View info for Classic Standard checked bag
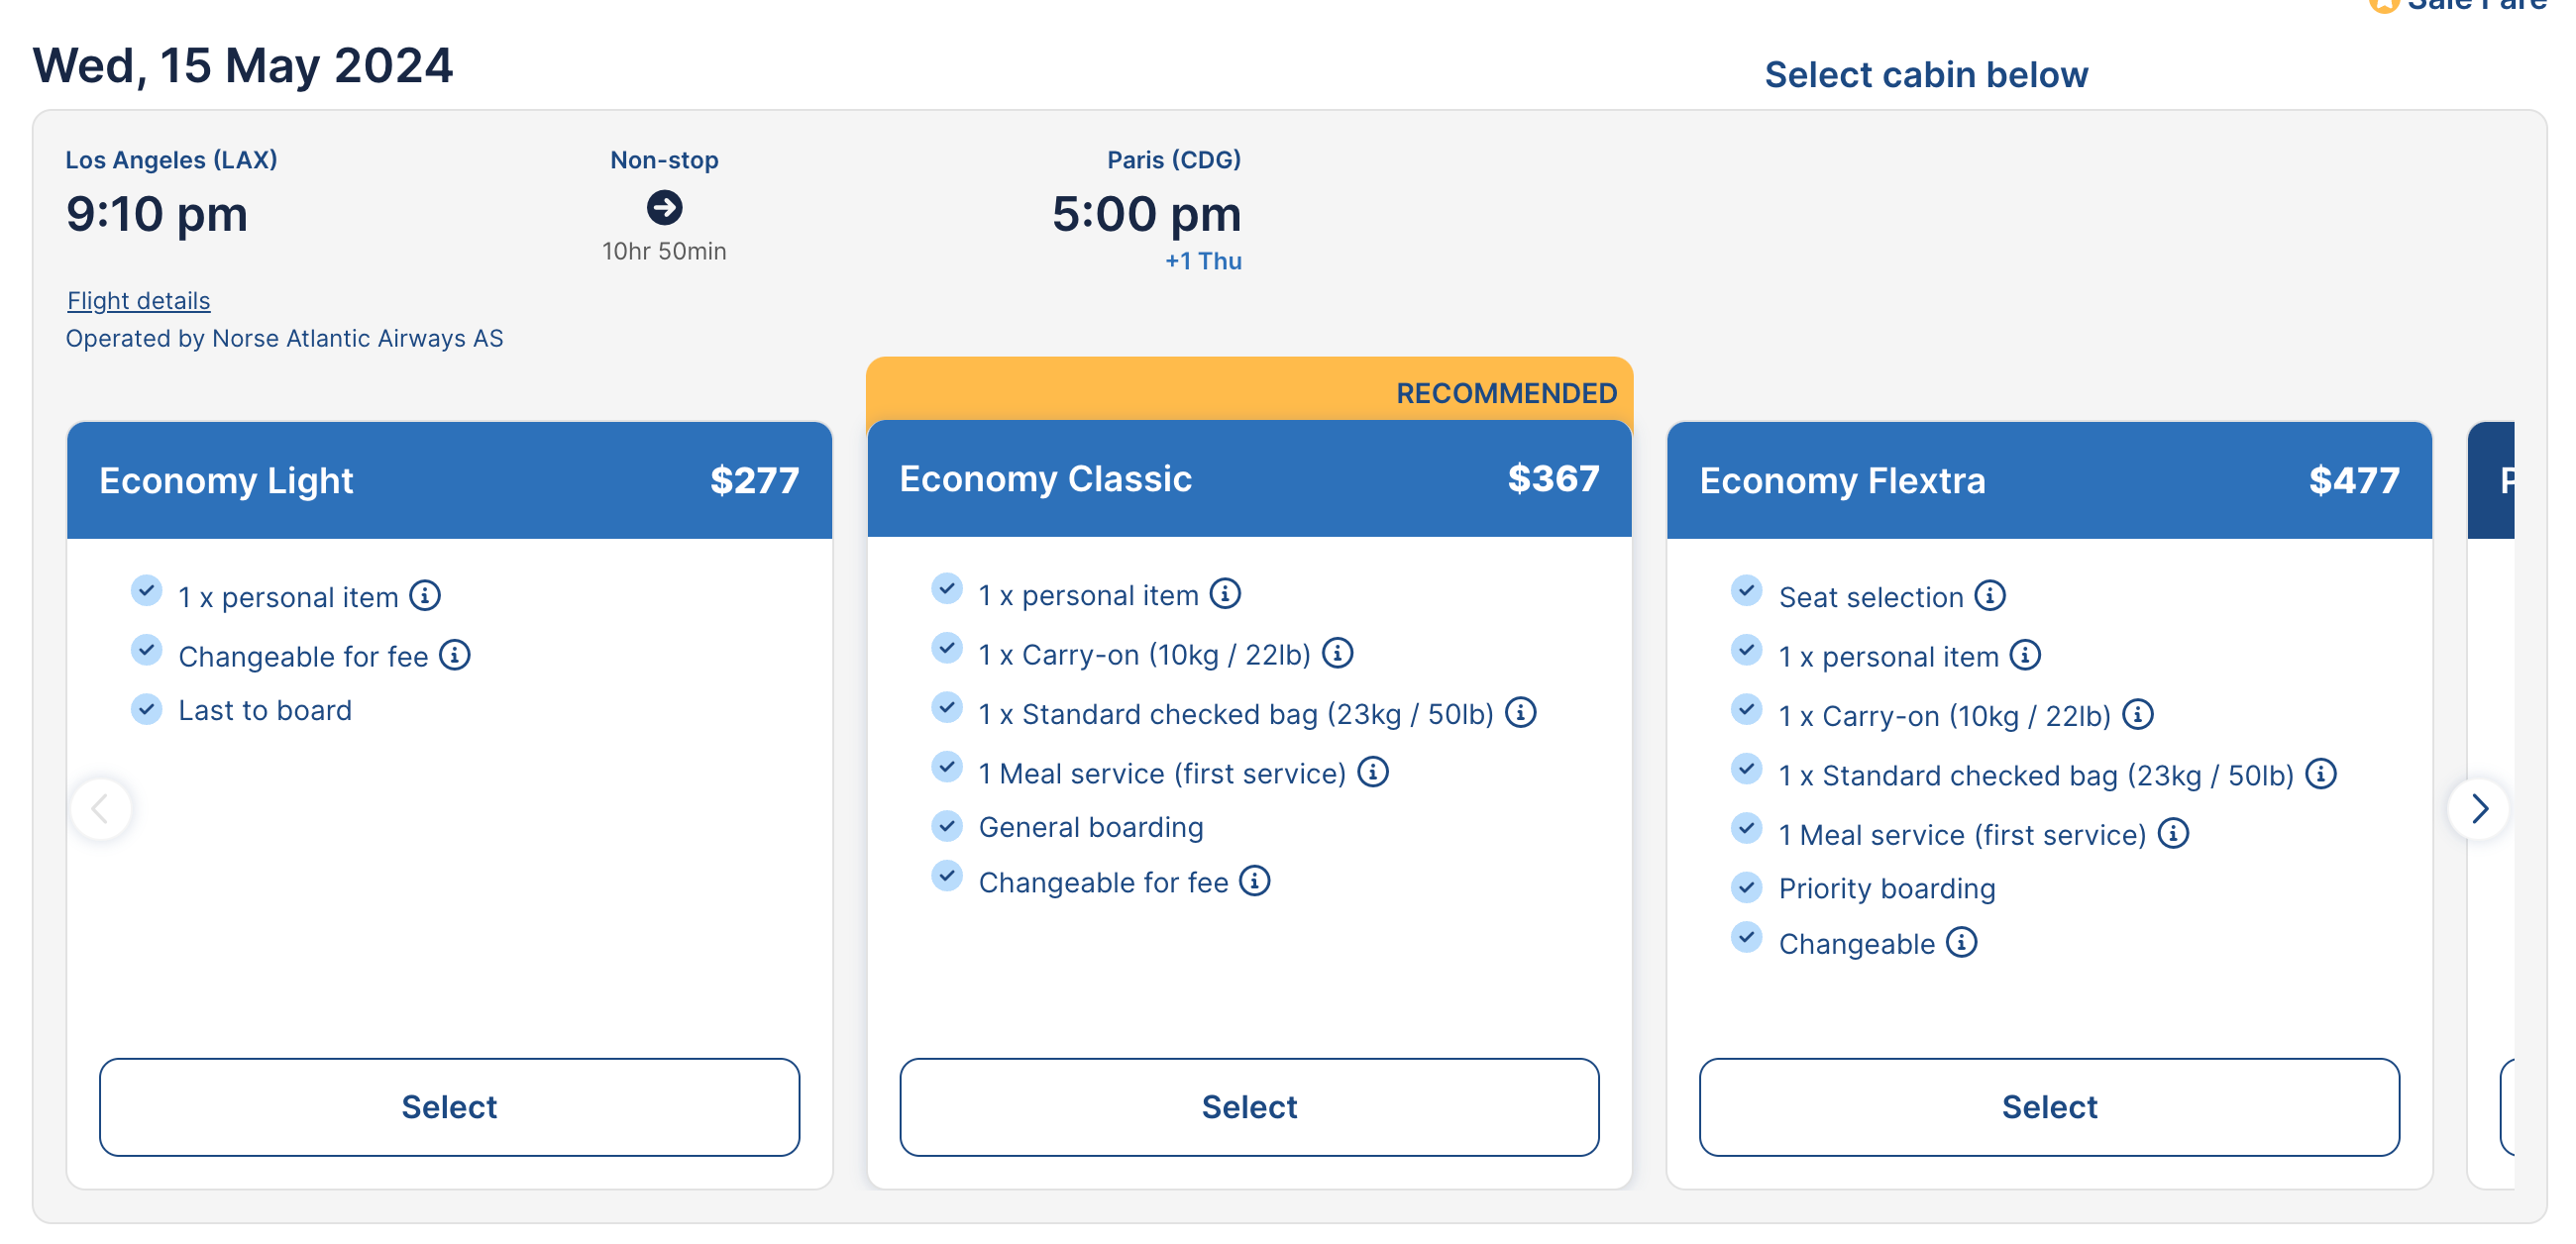Image resolution: width=2576 pixels, height=1244 pixels. coord(1520,713)
